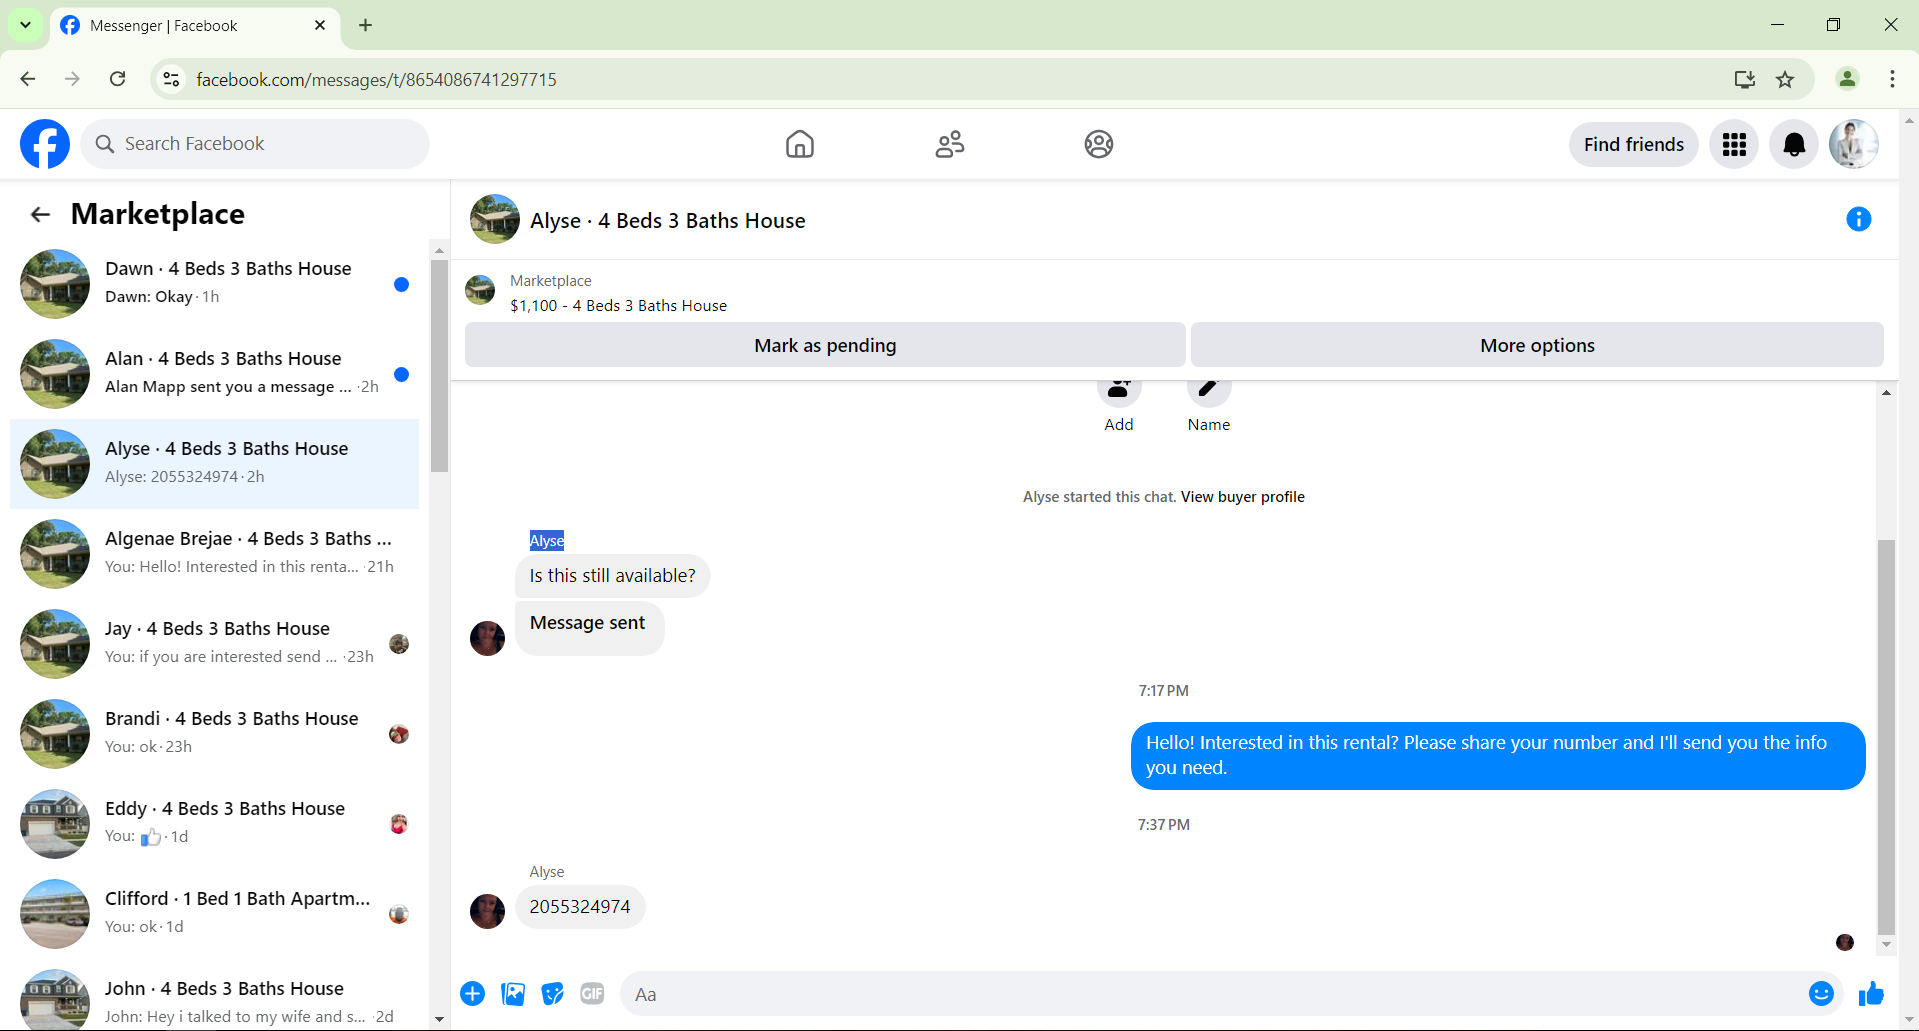Click Mark as pending
Viewport: 1919px width, 1031px height.
[x=825, y=345]
